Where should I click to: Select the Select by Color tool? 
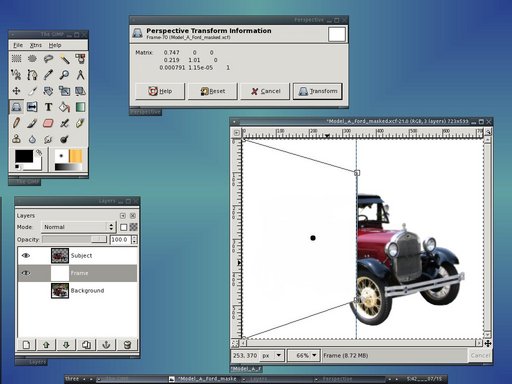(80, 59)
